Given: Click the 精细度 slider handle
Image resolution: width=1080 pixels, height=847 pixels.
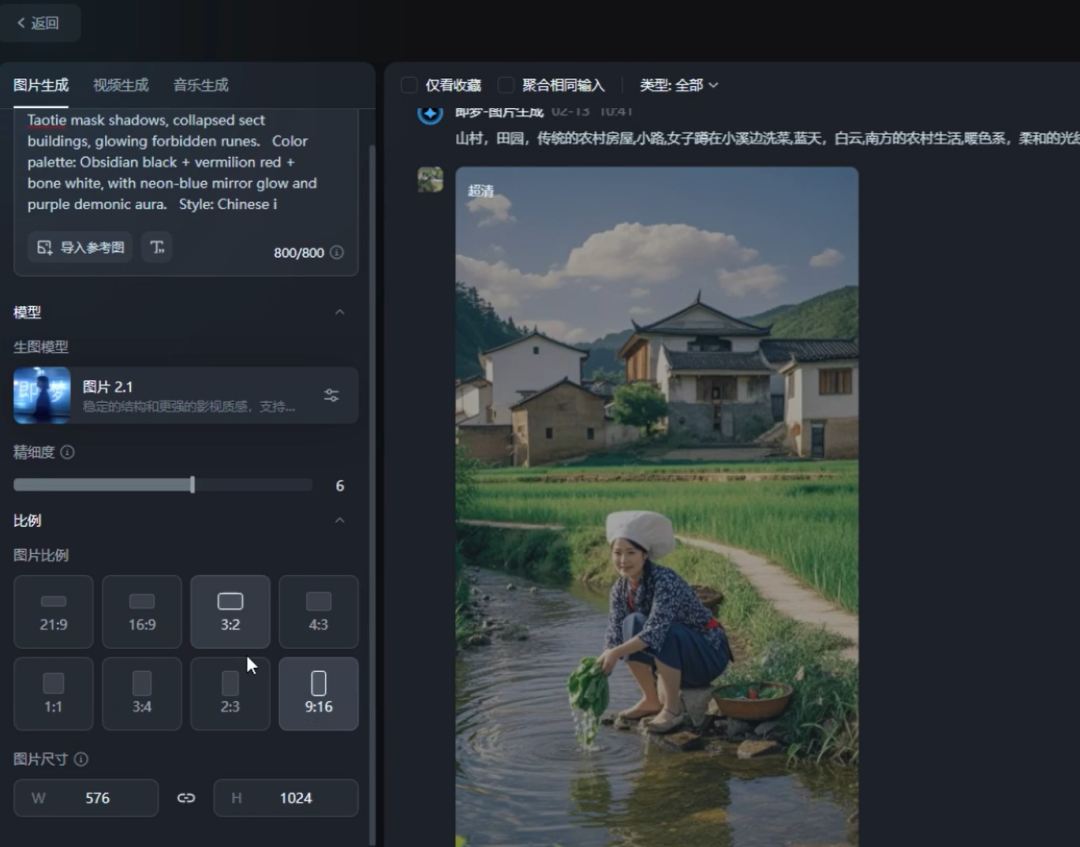Looking at the screenshot, I should pos(192,485).
